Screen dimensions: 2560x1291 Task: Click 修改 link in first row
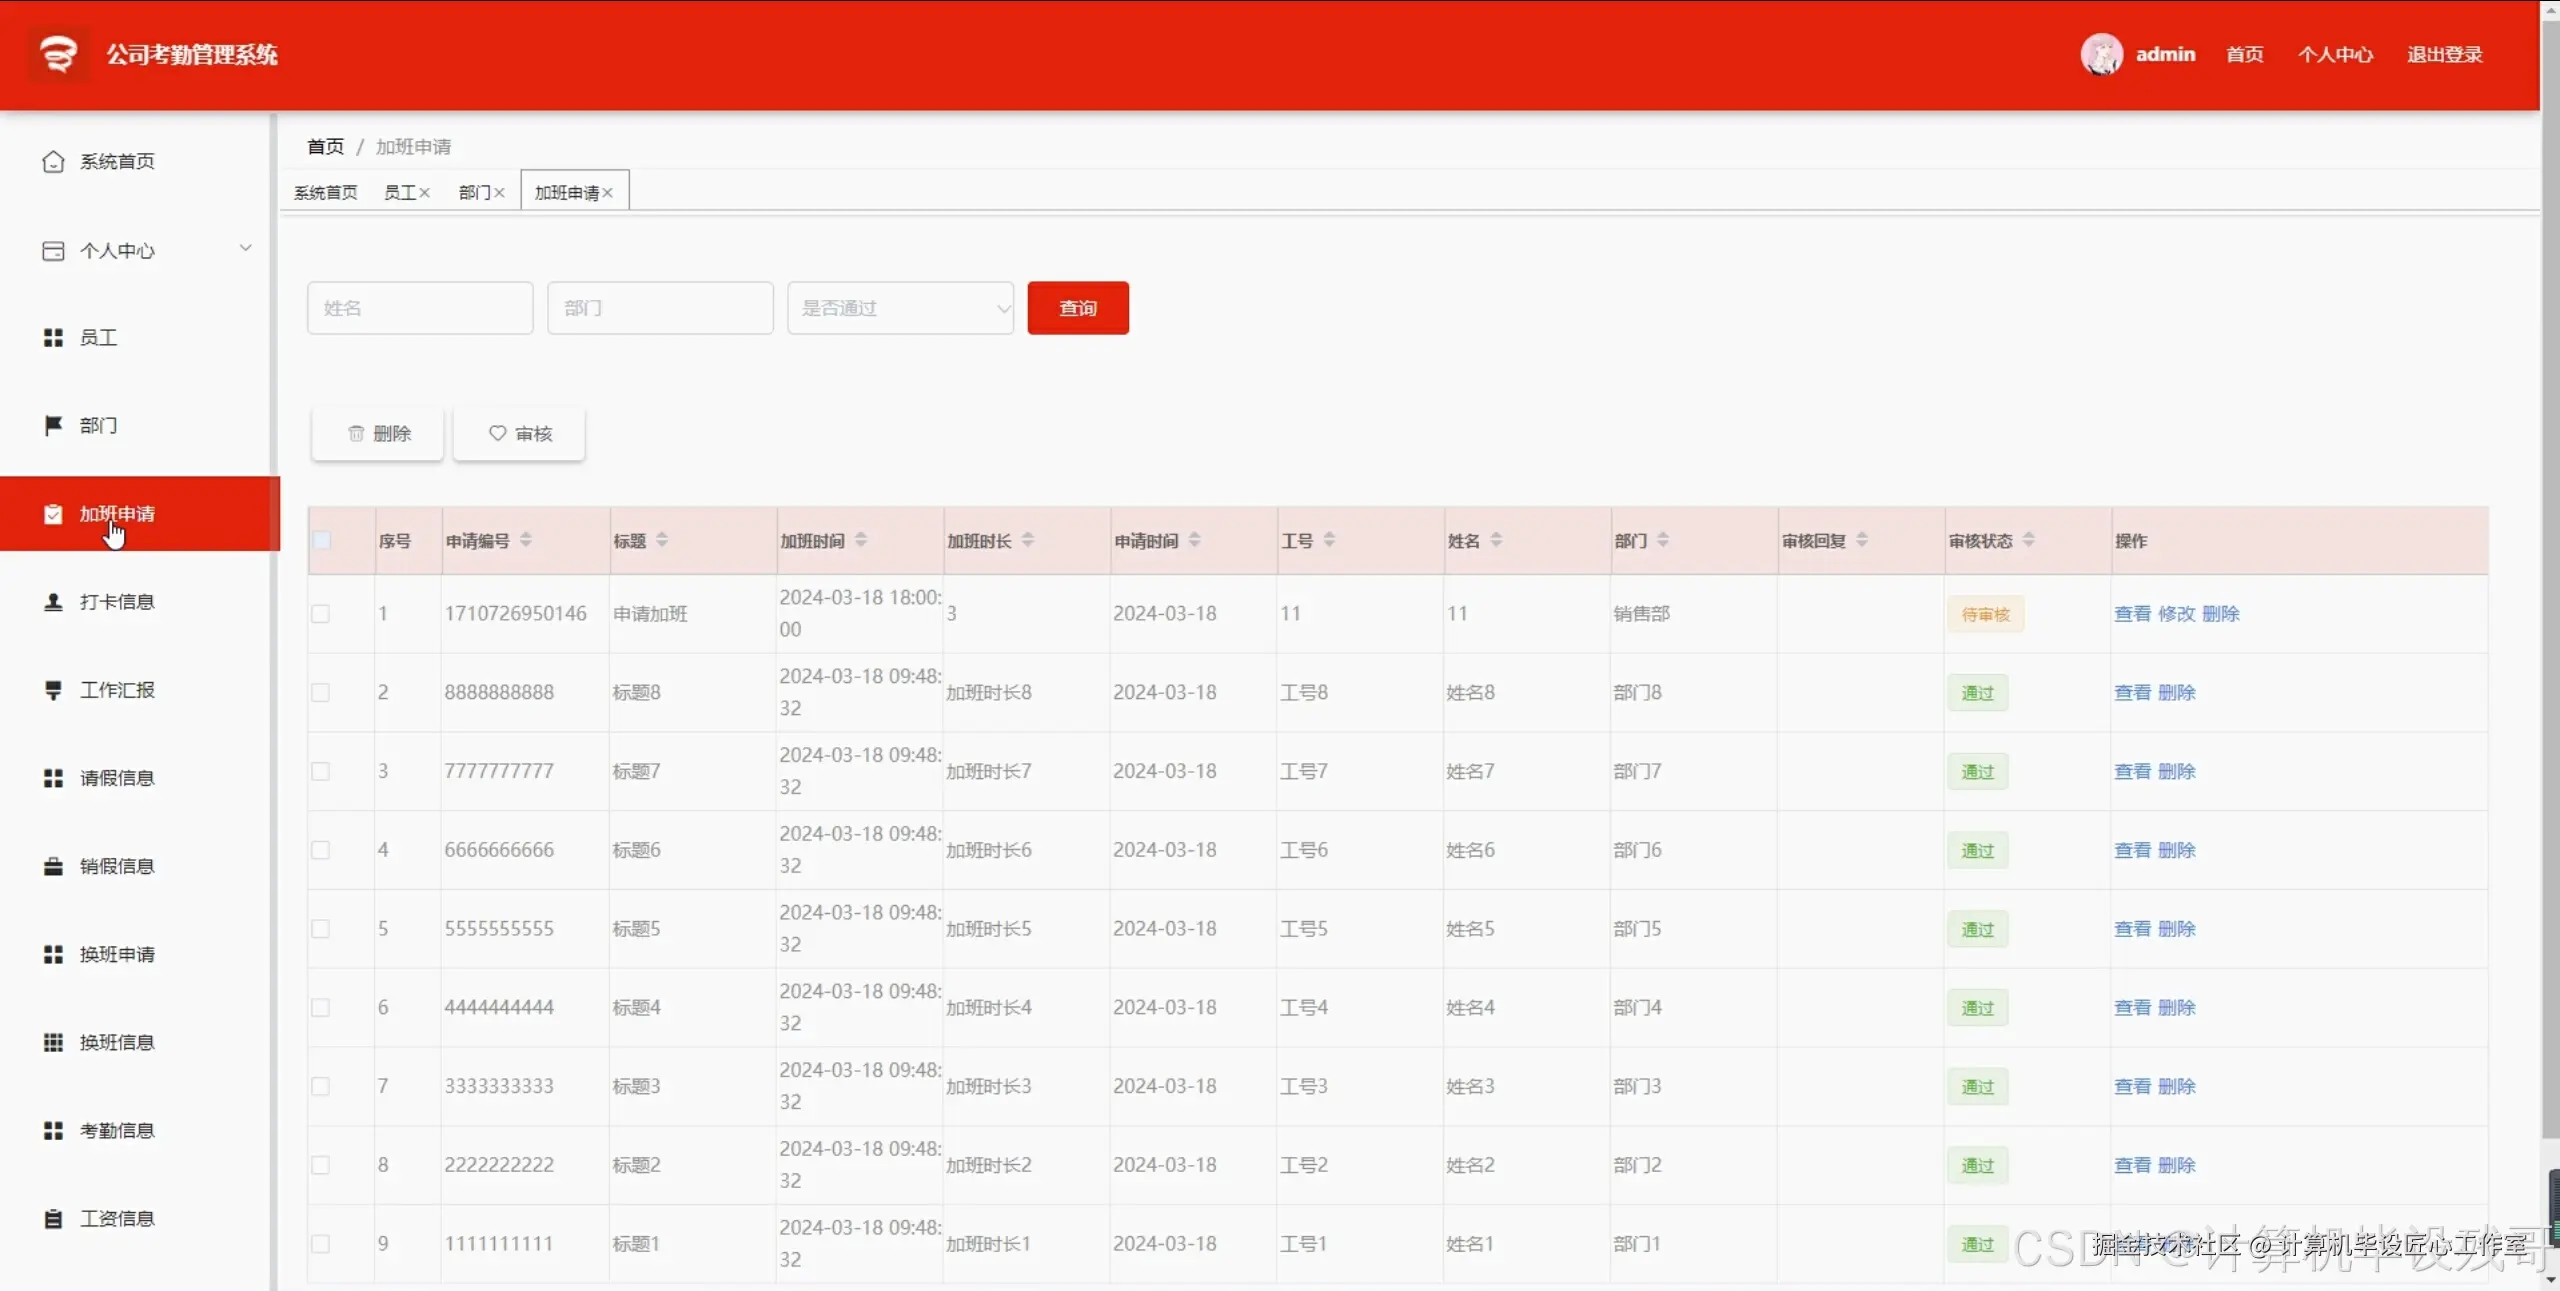click(x=2176, y=614)
